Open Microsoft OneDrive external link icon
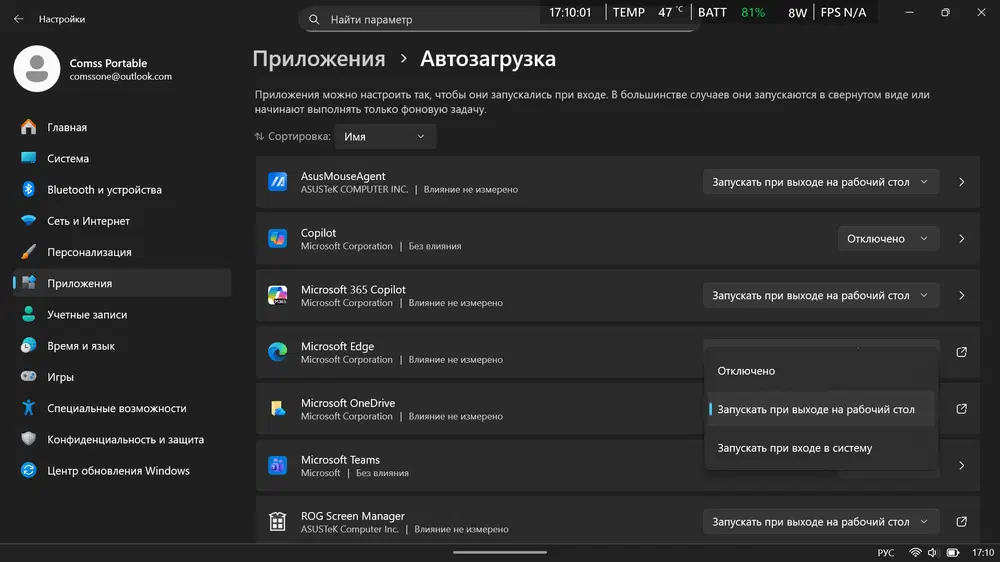Screen dimensions: 1000x562 pos(961,409)
